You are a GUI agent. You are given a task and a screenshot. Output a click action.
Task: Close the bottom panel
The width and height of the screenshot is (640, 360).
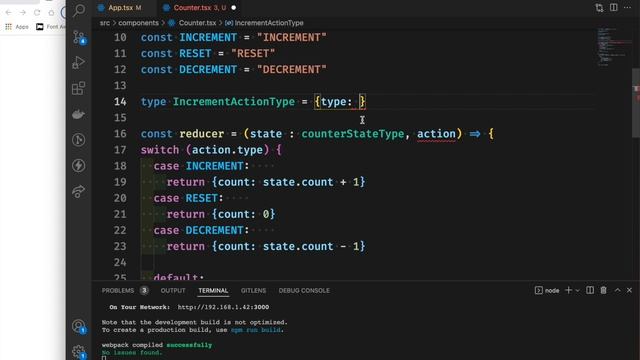coord(629,290)
